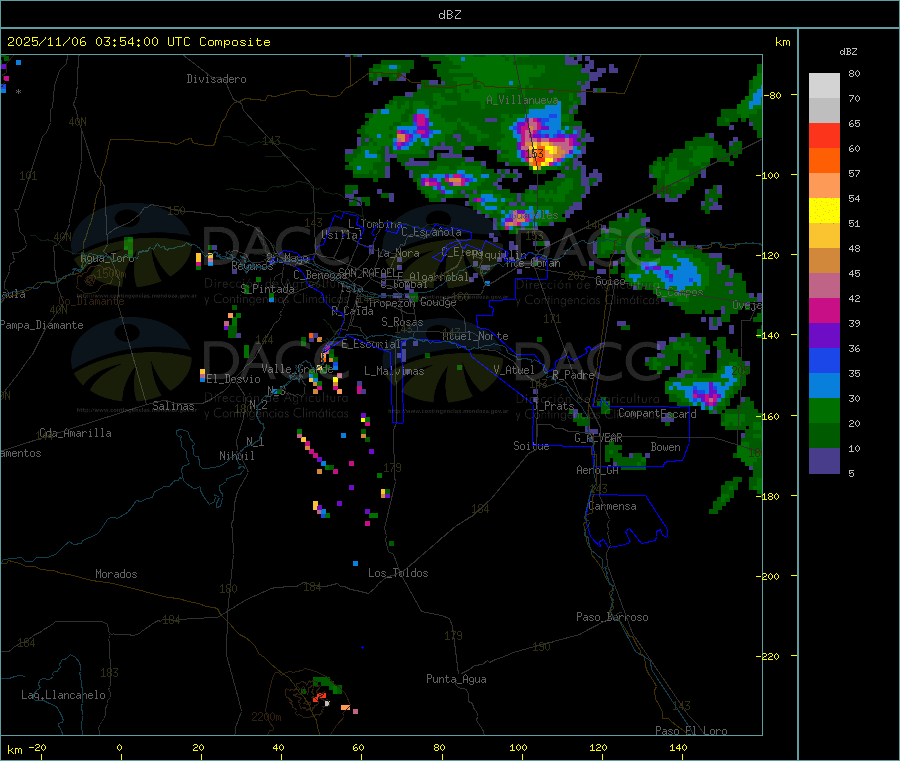The width and height of the screenshot is (900, 761).
Task: Click the V_Atuel label
Action: coord(514,370)
